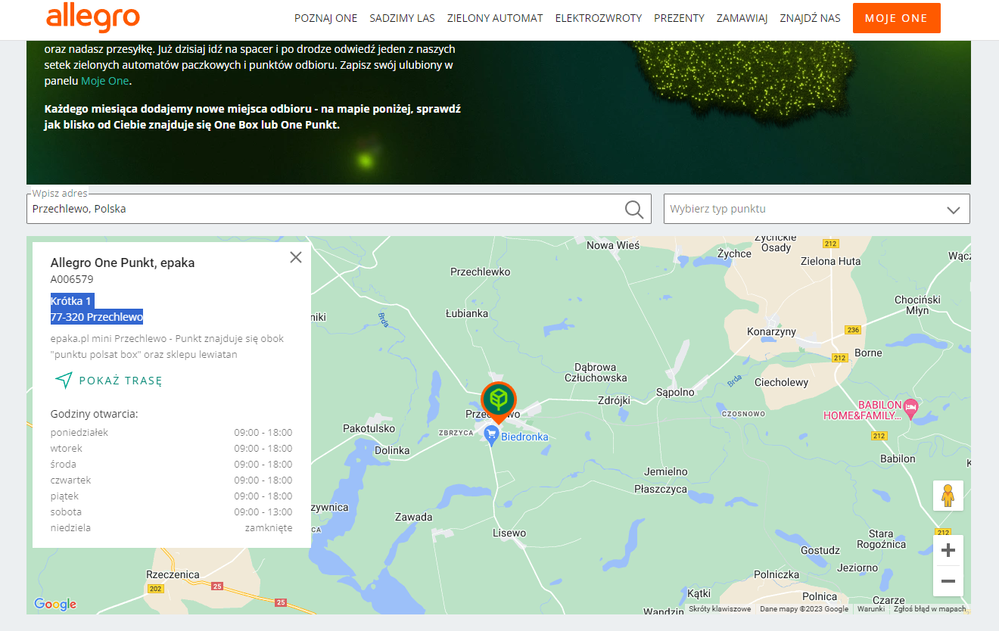Image resolution: width=999 pixels, height=631 pixels.
Task: Click the route arrow icon beside Pokaż trasę
Action: click(x=64, y=381)
